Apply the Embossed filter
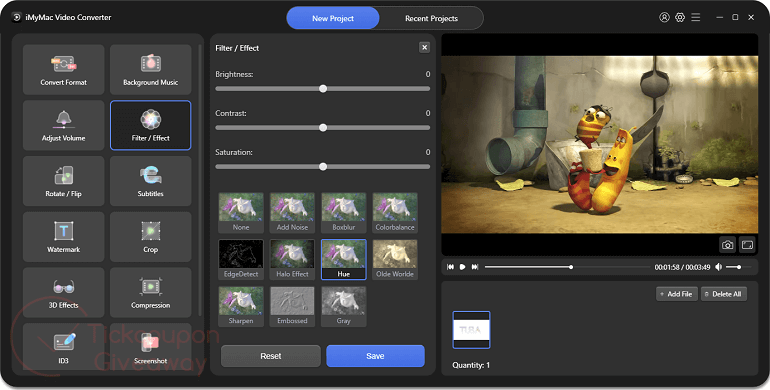Image resolution: width=770 pixels, height=390 pixels. [x=292, y=306]
